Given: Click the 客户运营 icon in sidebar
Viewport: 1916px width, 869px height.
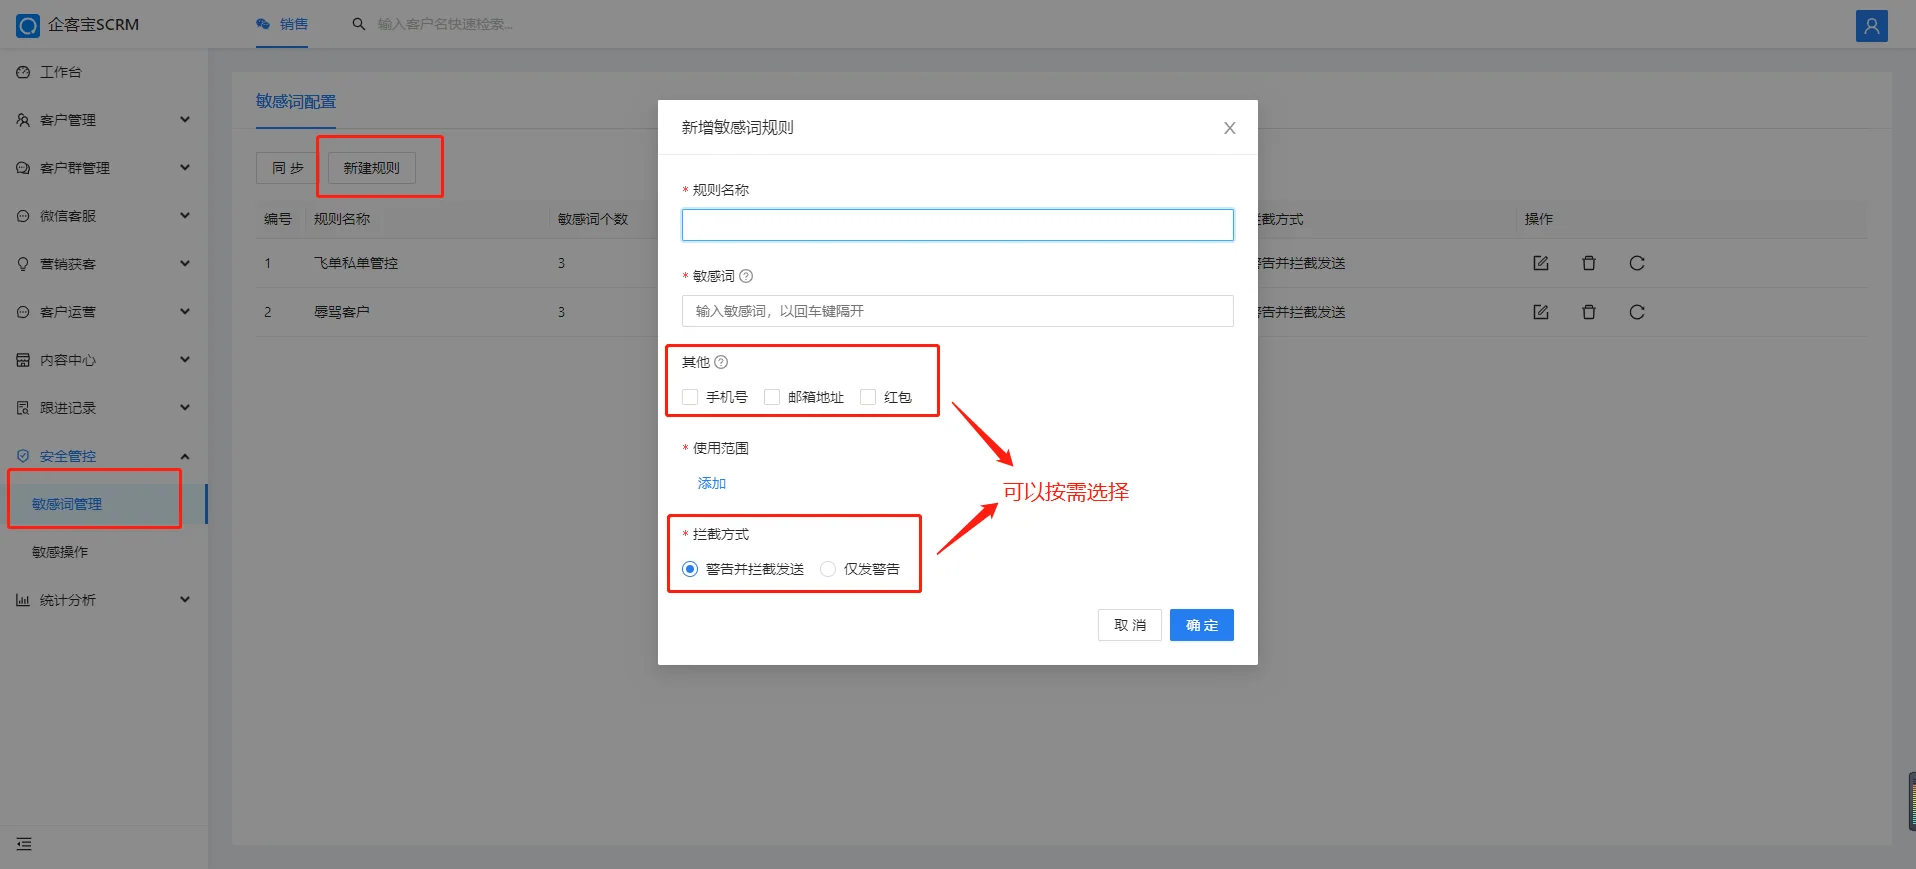Looking at the screenshot, I should tap(23, 312).
